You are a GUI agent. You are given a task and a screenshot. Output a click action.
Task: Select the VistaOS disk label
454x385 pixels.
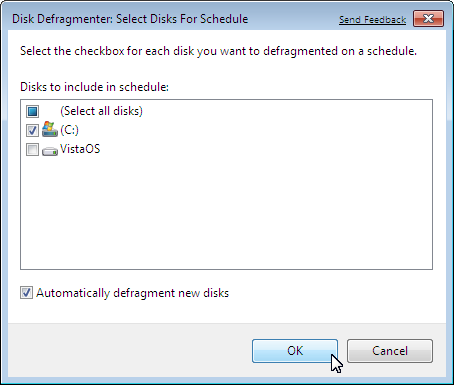80,149
